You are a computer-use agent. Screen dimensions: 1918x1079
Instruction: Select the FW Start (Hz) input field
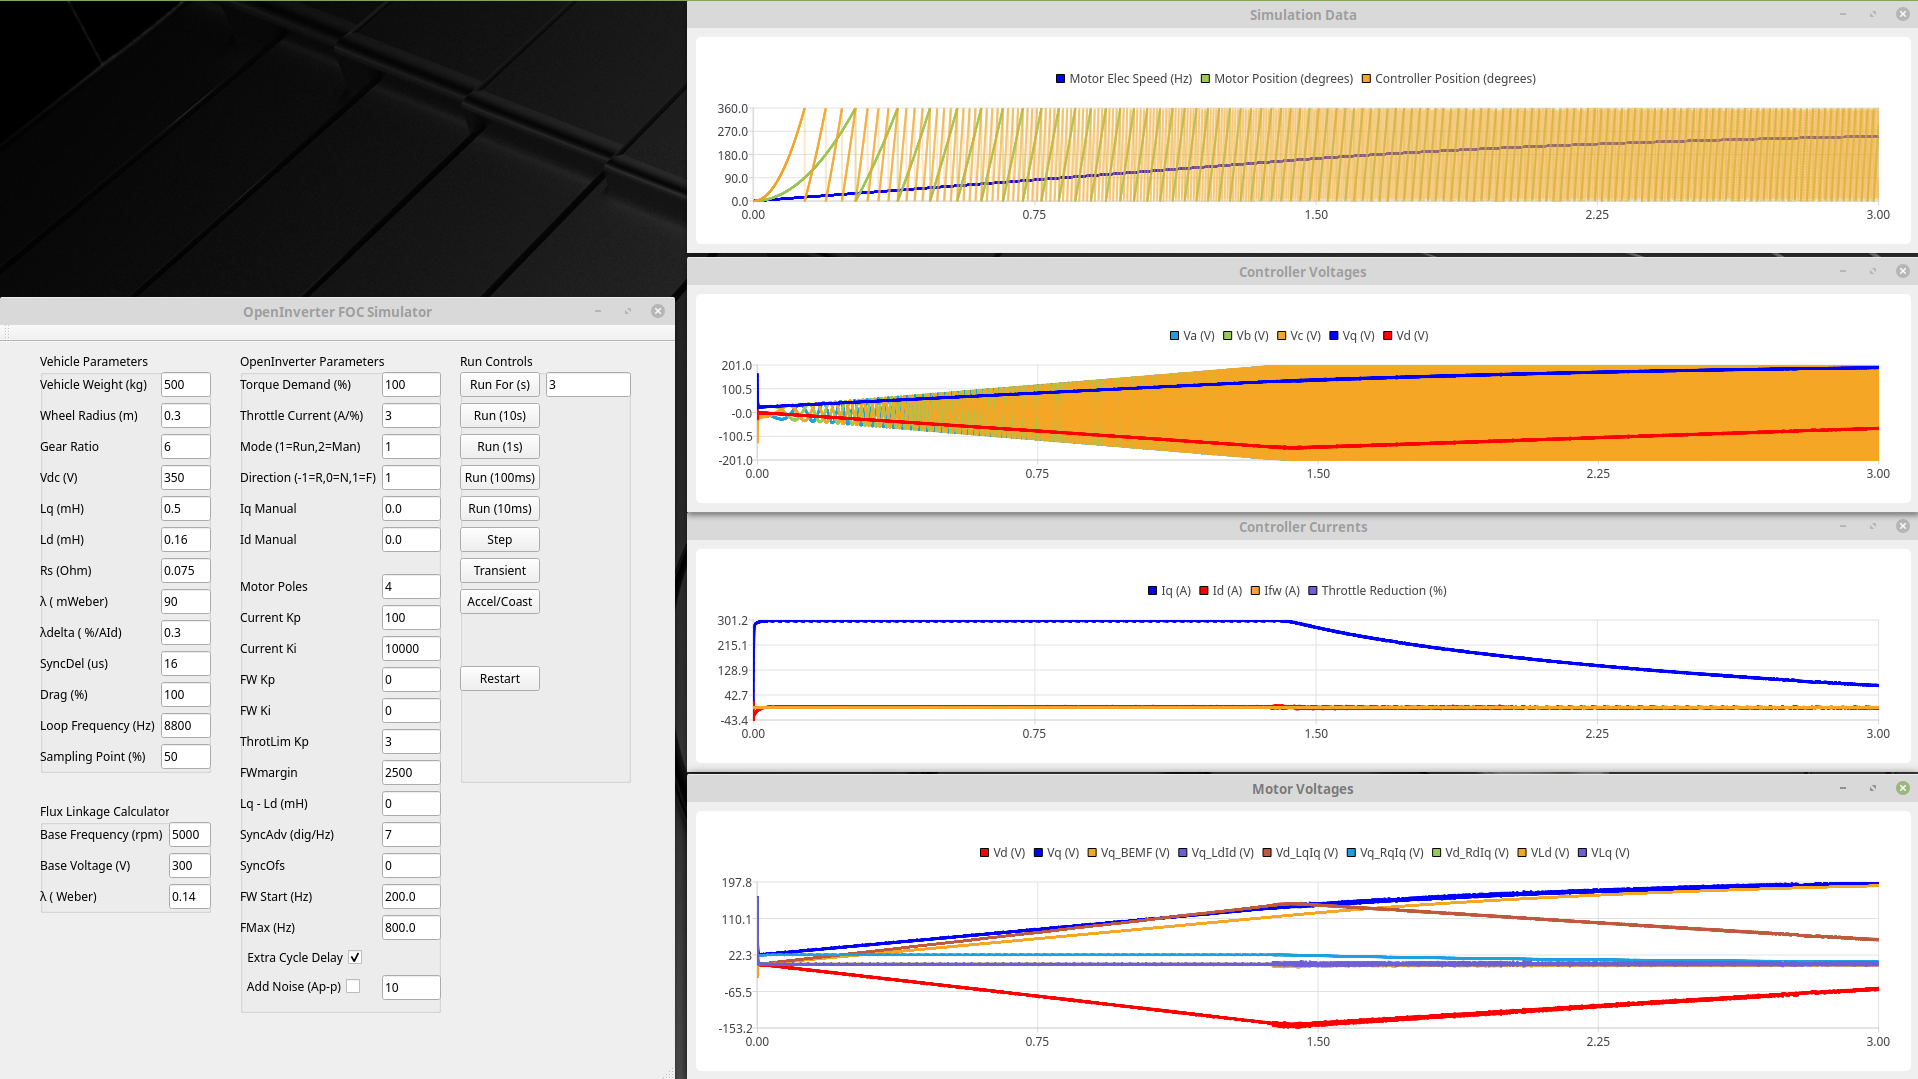(x=410, y=896)
